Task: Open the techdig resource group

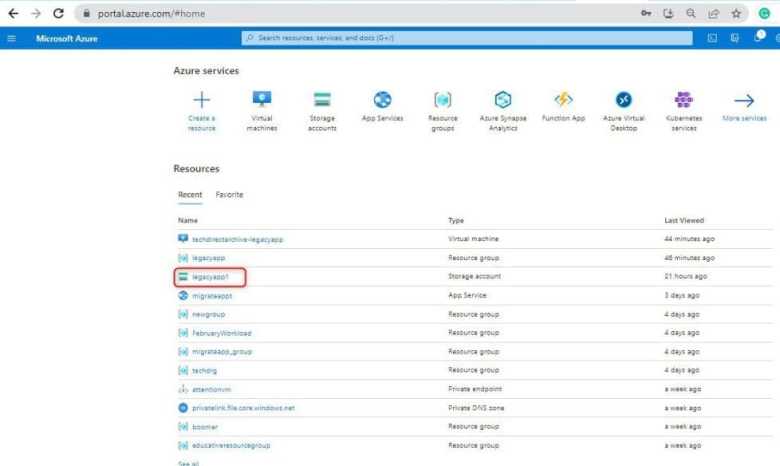Action: (x=204, y=371)
